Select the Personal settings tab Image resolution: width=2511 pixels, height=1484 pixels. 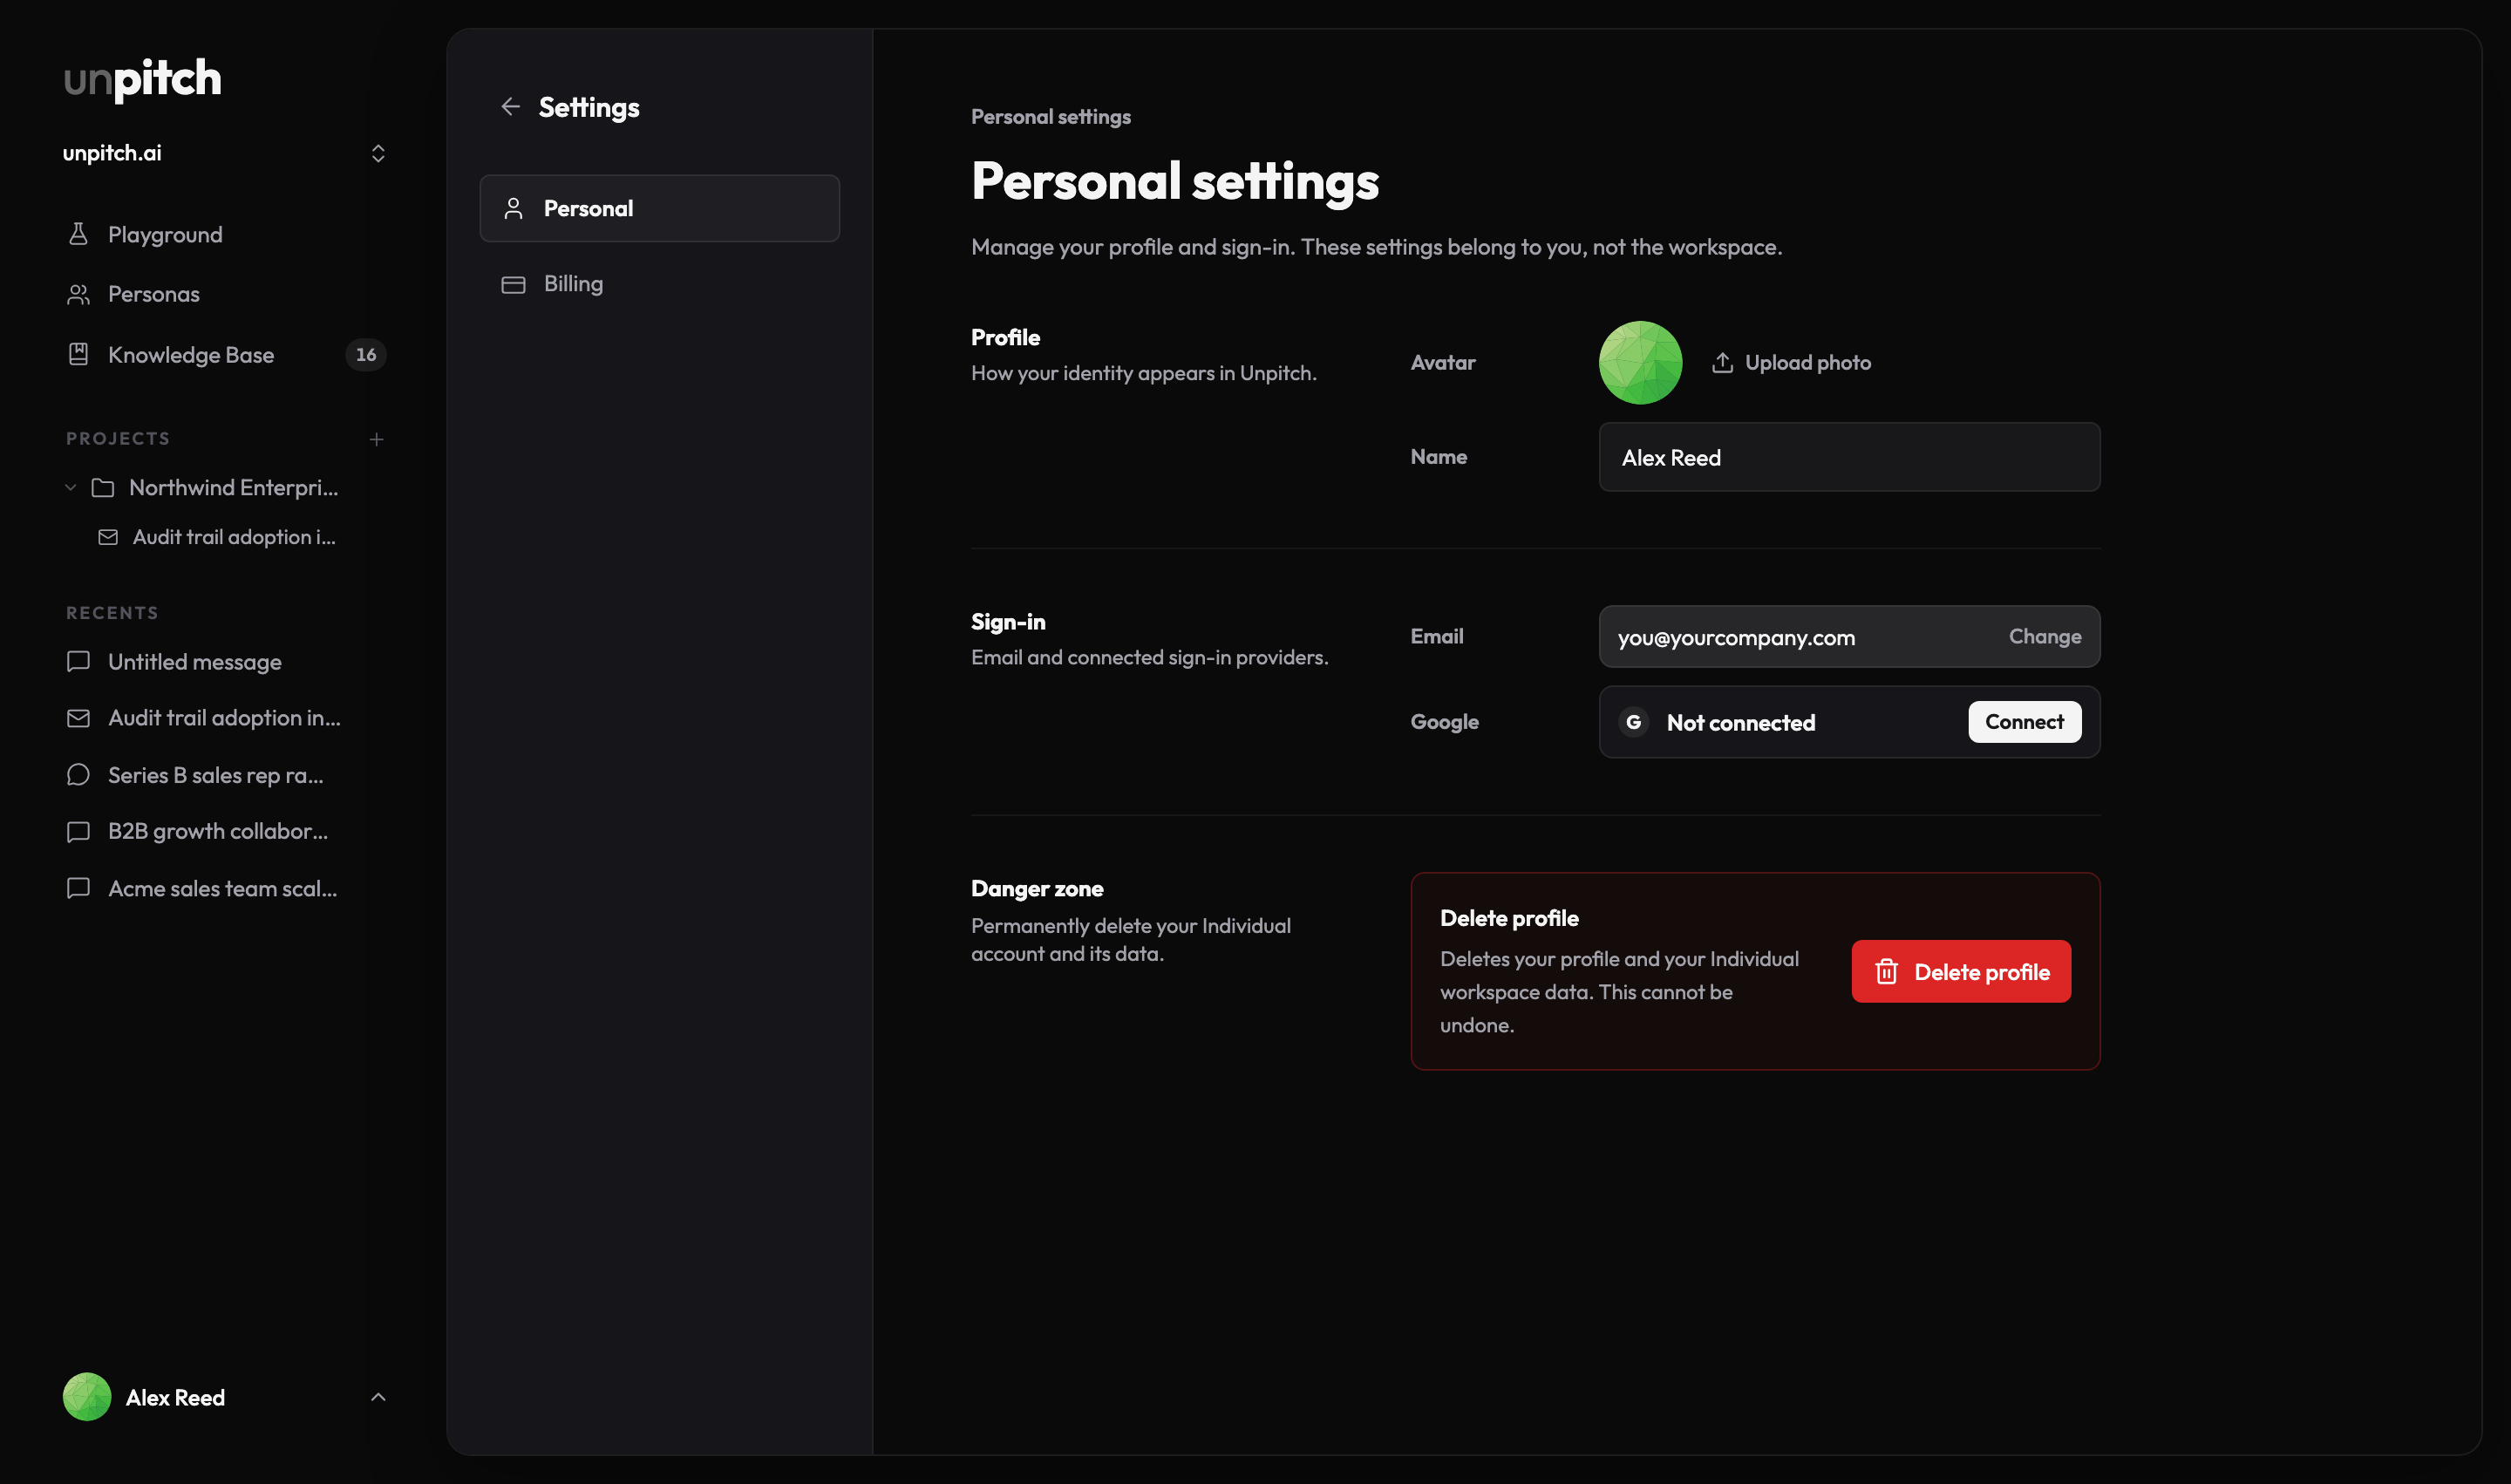[660, 208]
